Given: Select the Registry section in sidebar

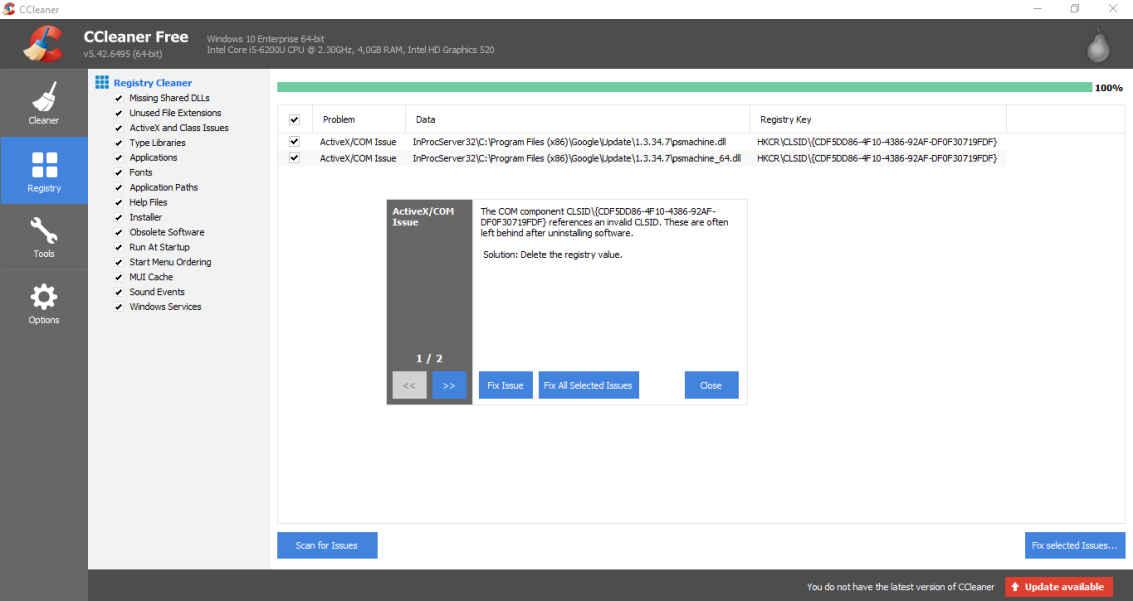Looking at the screenshot, I should [43, 170].
